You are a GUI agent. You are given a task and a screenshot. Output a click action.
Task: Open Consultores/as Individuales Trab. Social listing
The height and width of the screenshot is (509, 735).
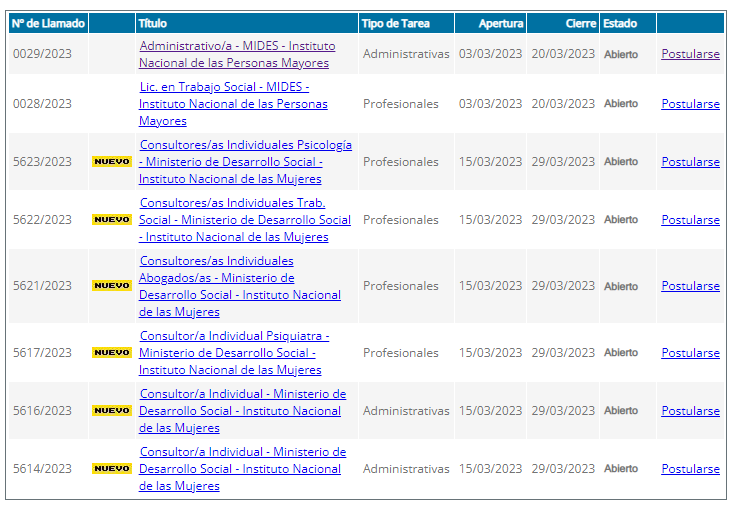pyautogui.click(x=245, y=220)
